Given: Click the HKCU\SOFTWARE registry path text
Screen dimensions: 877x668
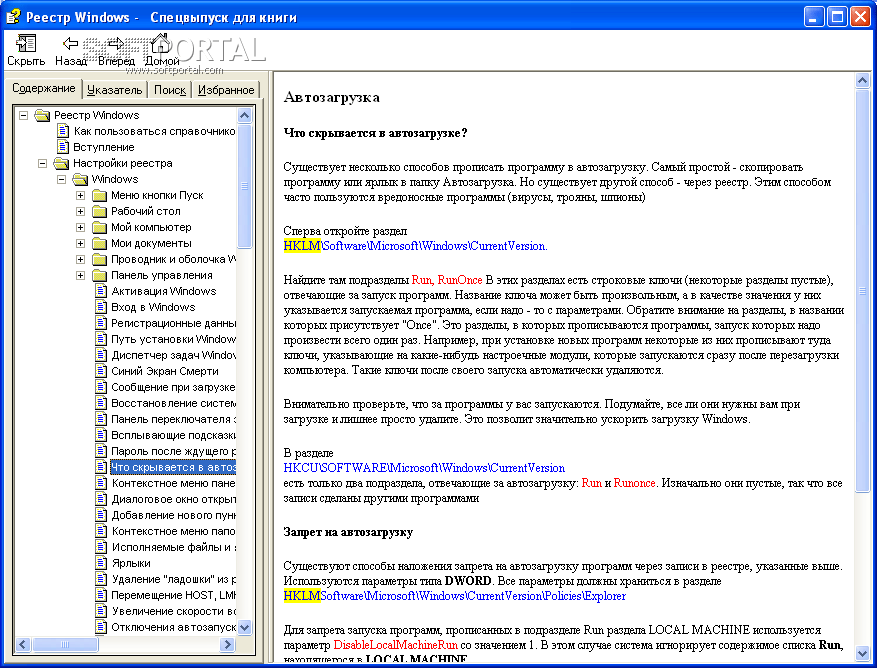Looking at the screenshot, I should pyautogui.click(x=424, y=468).
